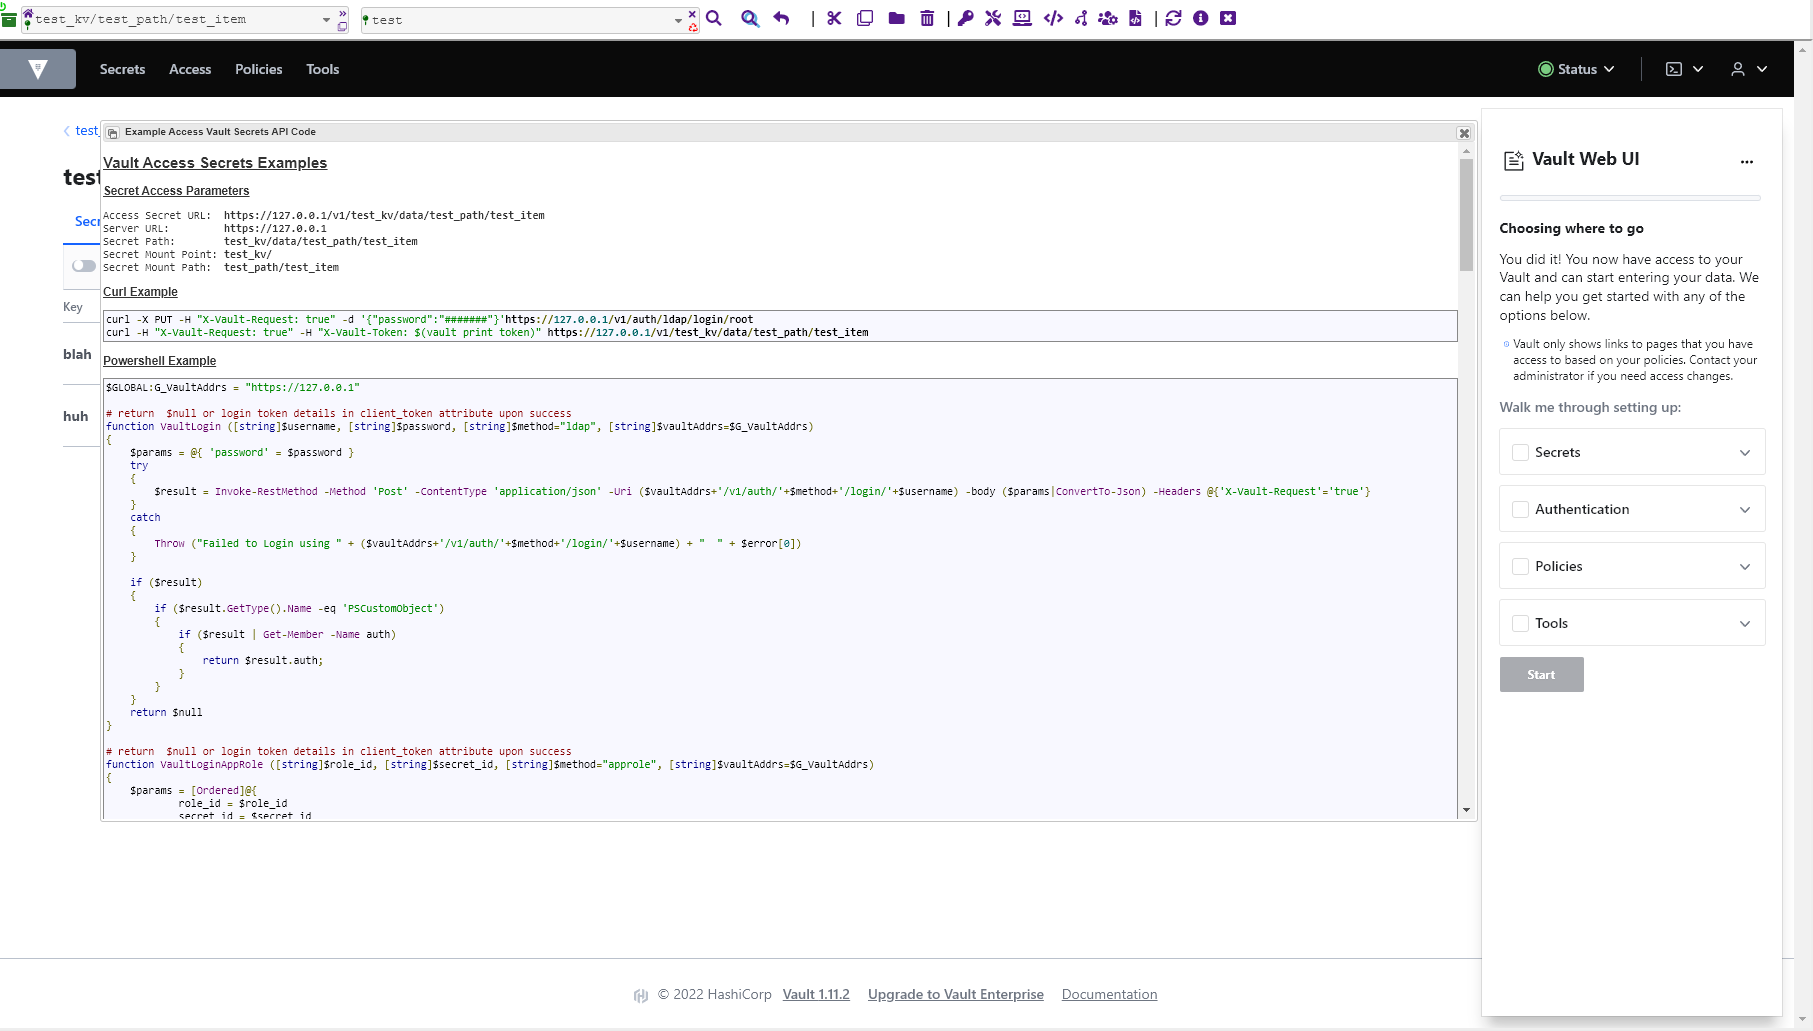Click the search magnifier icon in toolbar
Image resolution: width=1813 pixels, height=1031 pixels.
coord(714,18)
